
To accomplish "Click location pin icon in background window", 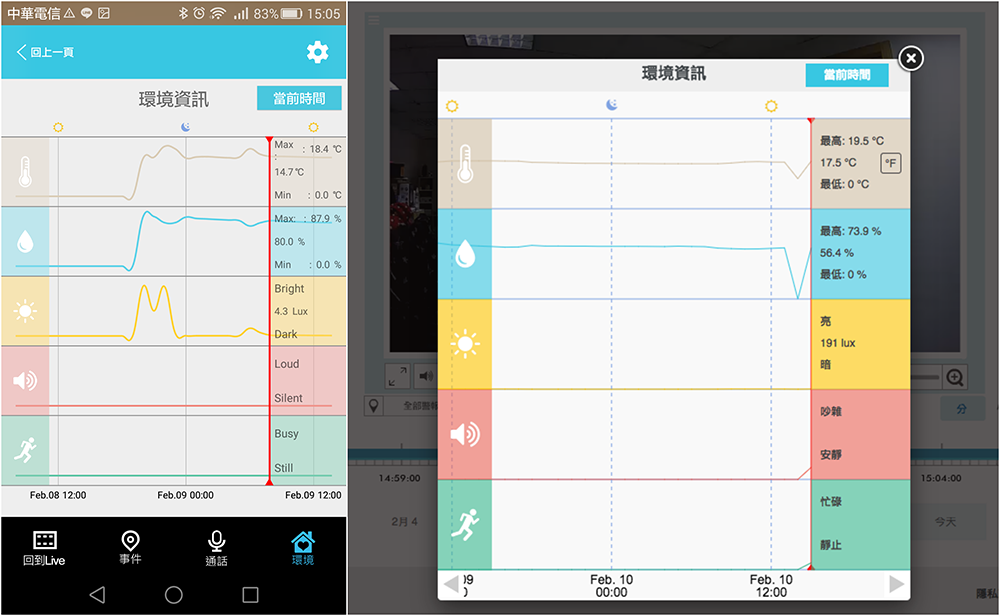I will pyautogui.click(x=374, y=406).
